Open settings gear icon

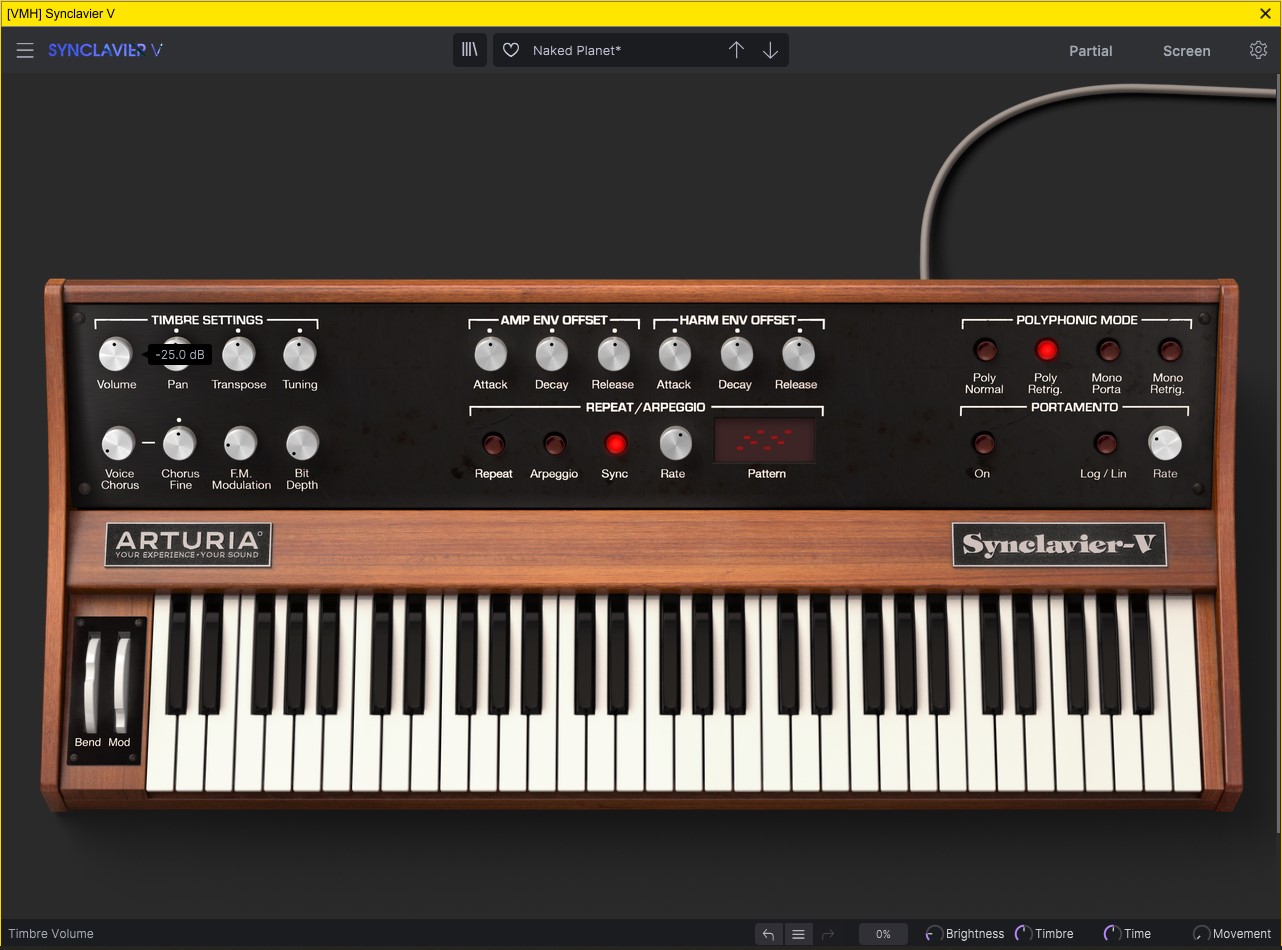click(1258, 50)
